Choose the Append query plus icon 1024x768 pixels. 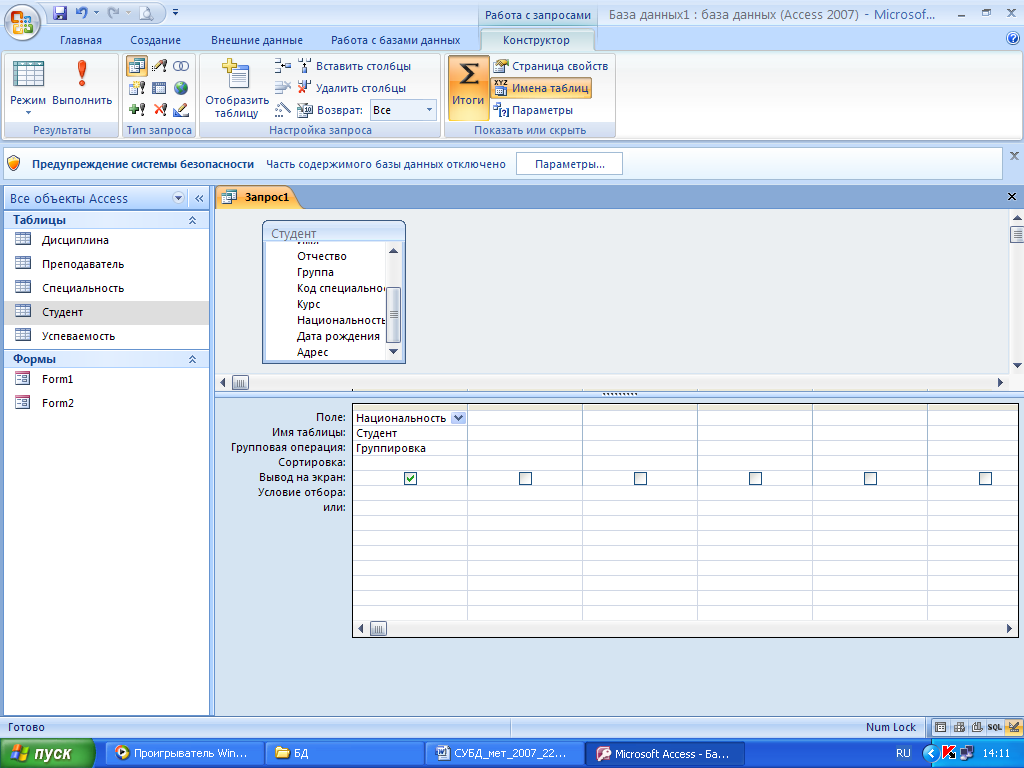tap(136, 110)
